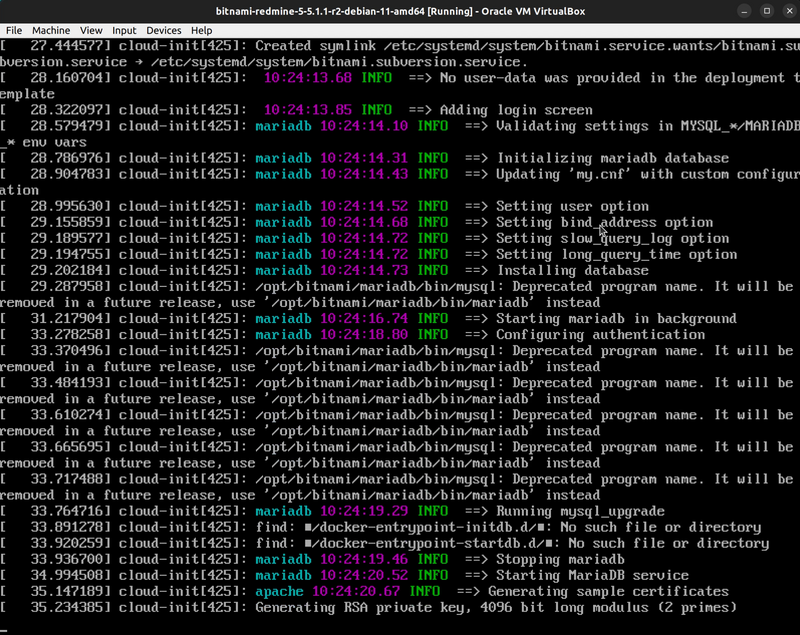Open the File menu

pyautogui.click(x=13, y=30)
